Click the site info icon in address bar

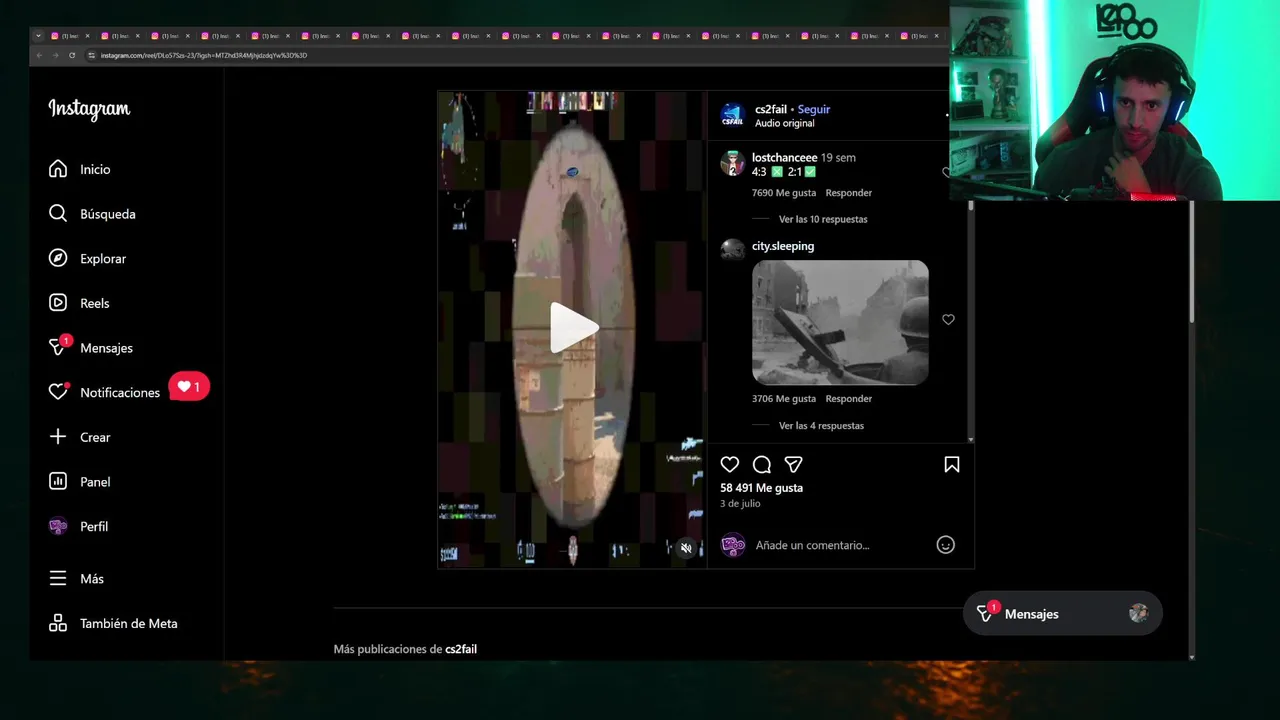point(91,55)
